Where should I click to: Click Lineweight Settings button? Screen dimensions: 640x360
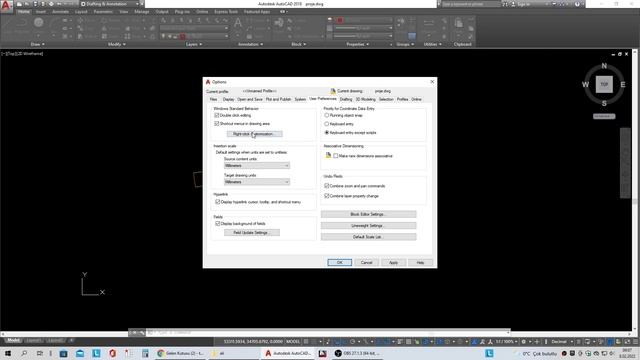[x=368, y=226]
